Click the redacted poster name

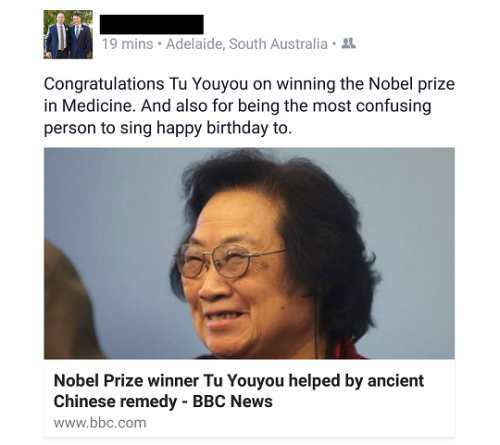pyautogui.click(x=152, y=24)
